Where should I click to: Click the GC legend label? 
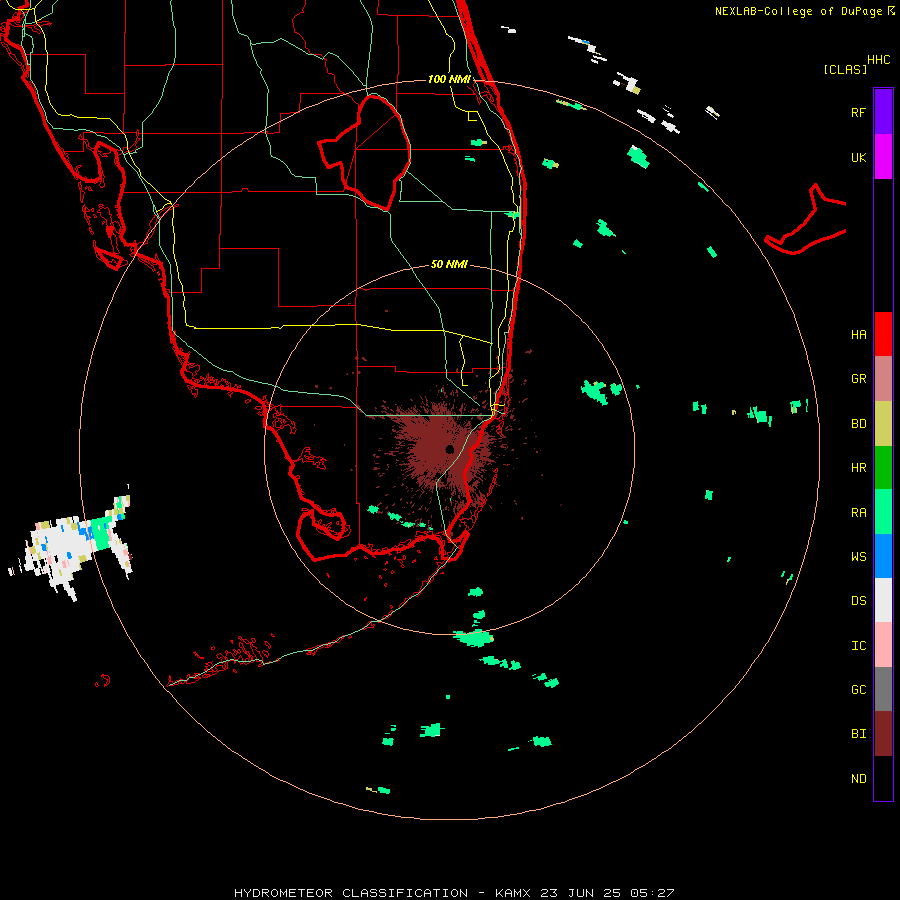(x=858, y=690)
